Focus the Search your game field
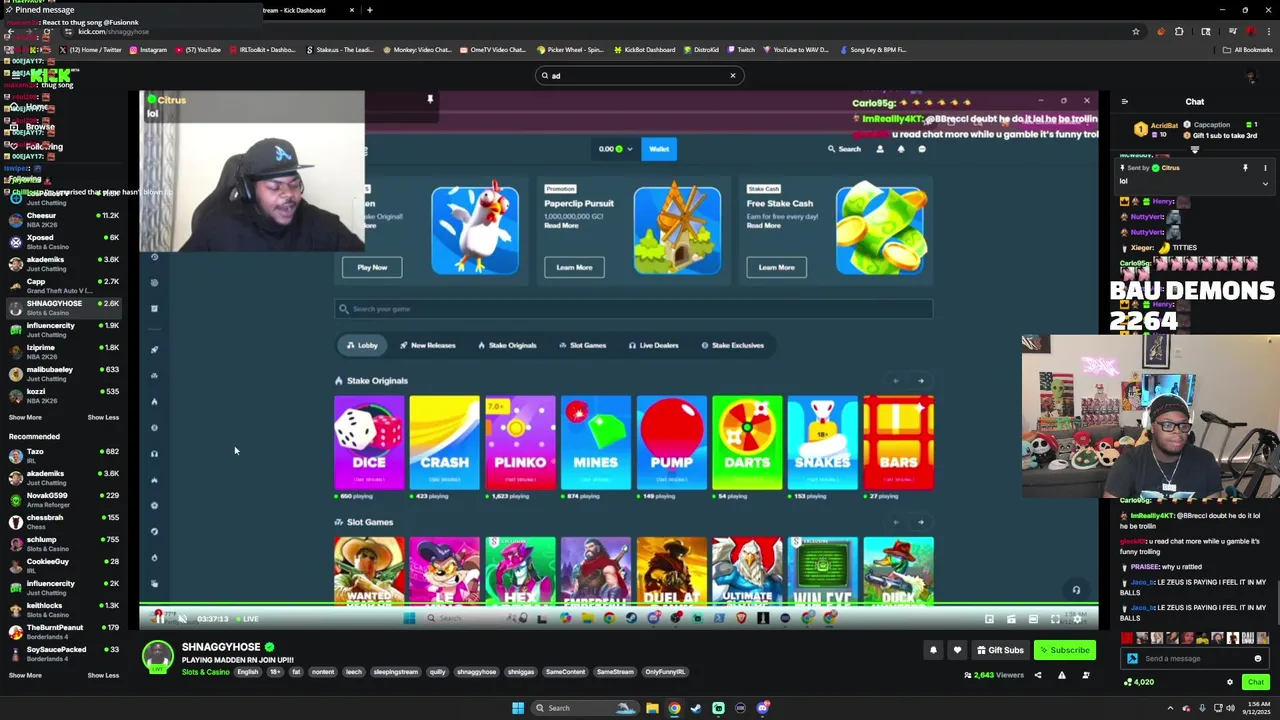 click(x=634, y=309)
